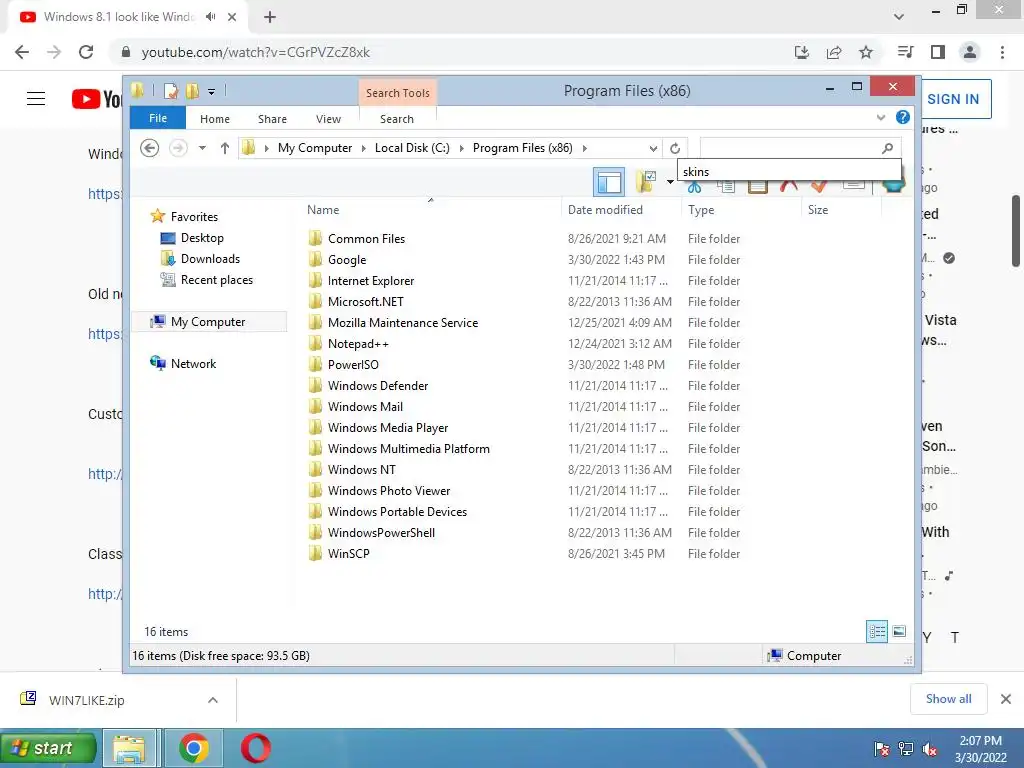Click the Windows start button
This screenshot has height=768, width=1024.
(47, 748)
